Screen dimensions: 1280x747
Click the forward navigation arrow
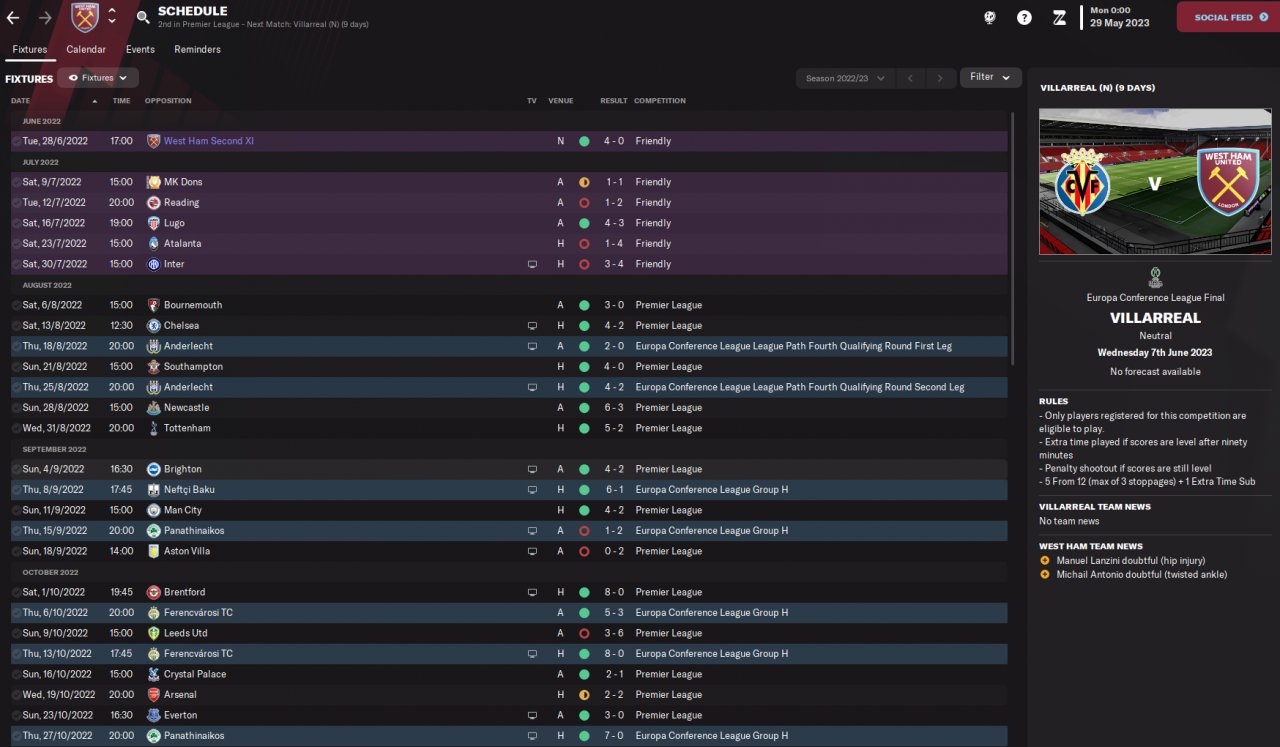[x=44, y=17]
